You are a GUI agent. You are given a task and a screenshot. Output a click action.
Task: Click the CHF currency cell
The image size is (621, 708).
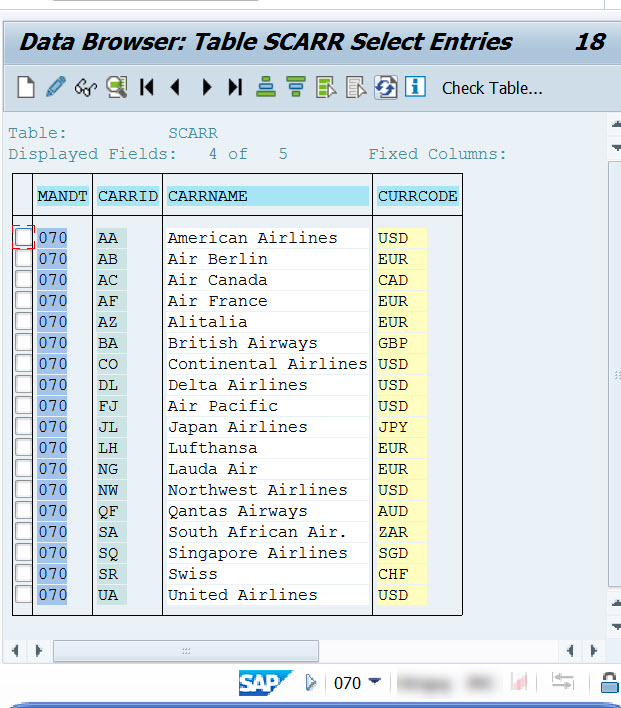point(402,574)
